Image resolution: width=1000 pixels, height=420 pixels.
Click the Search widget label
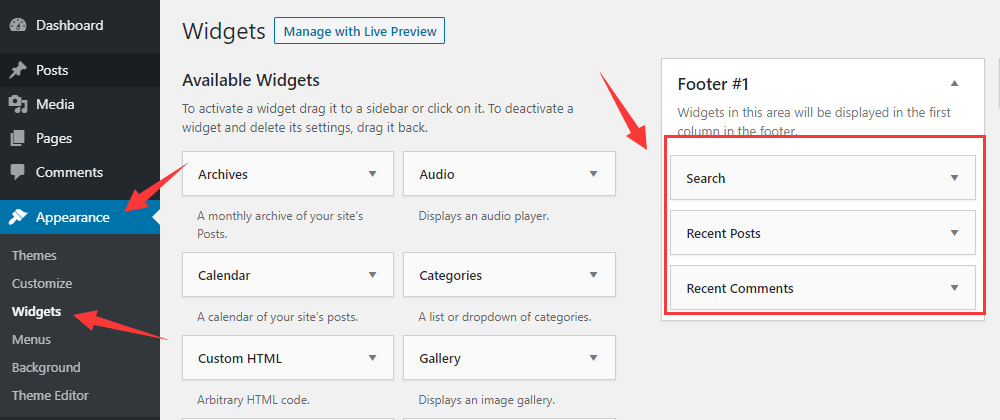tap(705, 178)
